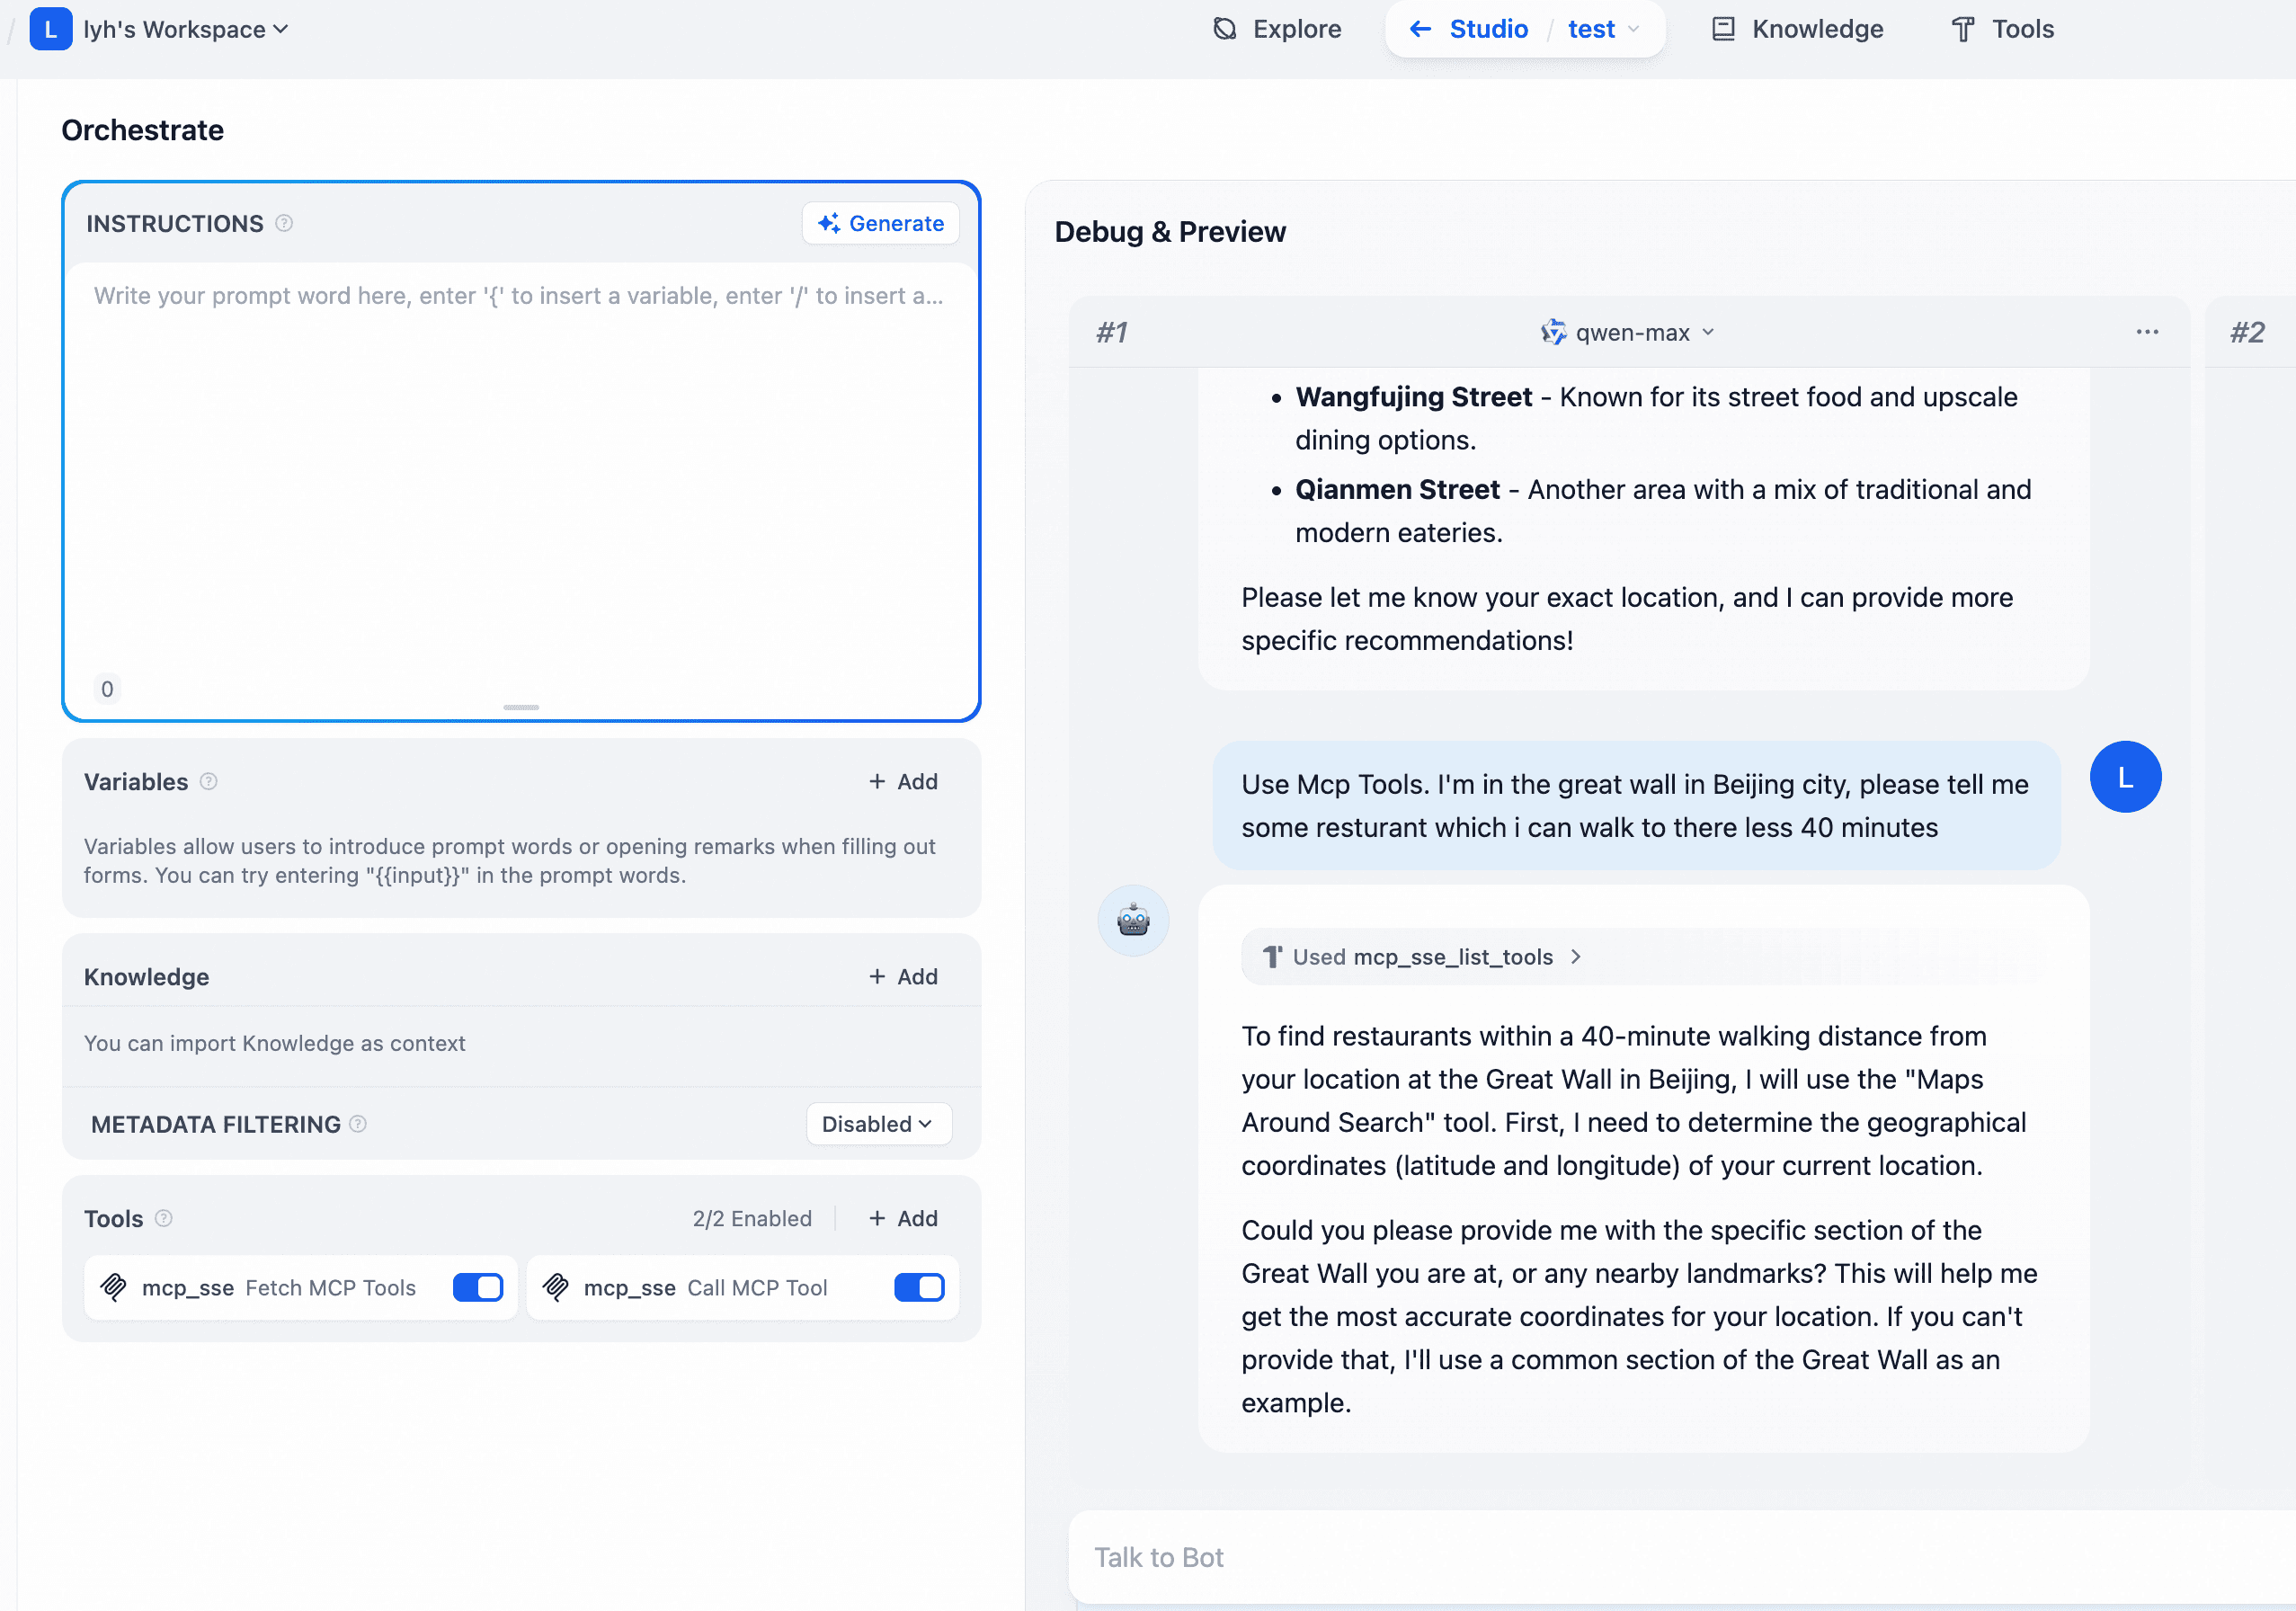Click the 2/2 Enabled tools count
2296x1611 pixels.
[x=752, y=1218]
